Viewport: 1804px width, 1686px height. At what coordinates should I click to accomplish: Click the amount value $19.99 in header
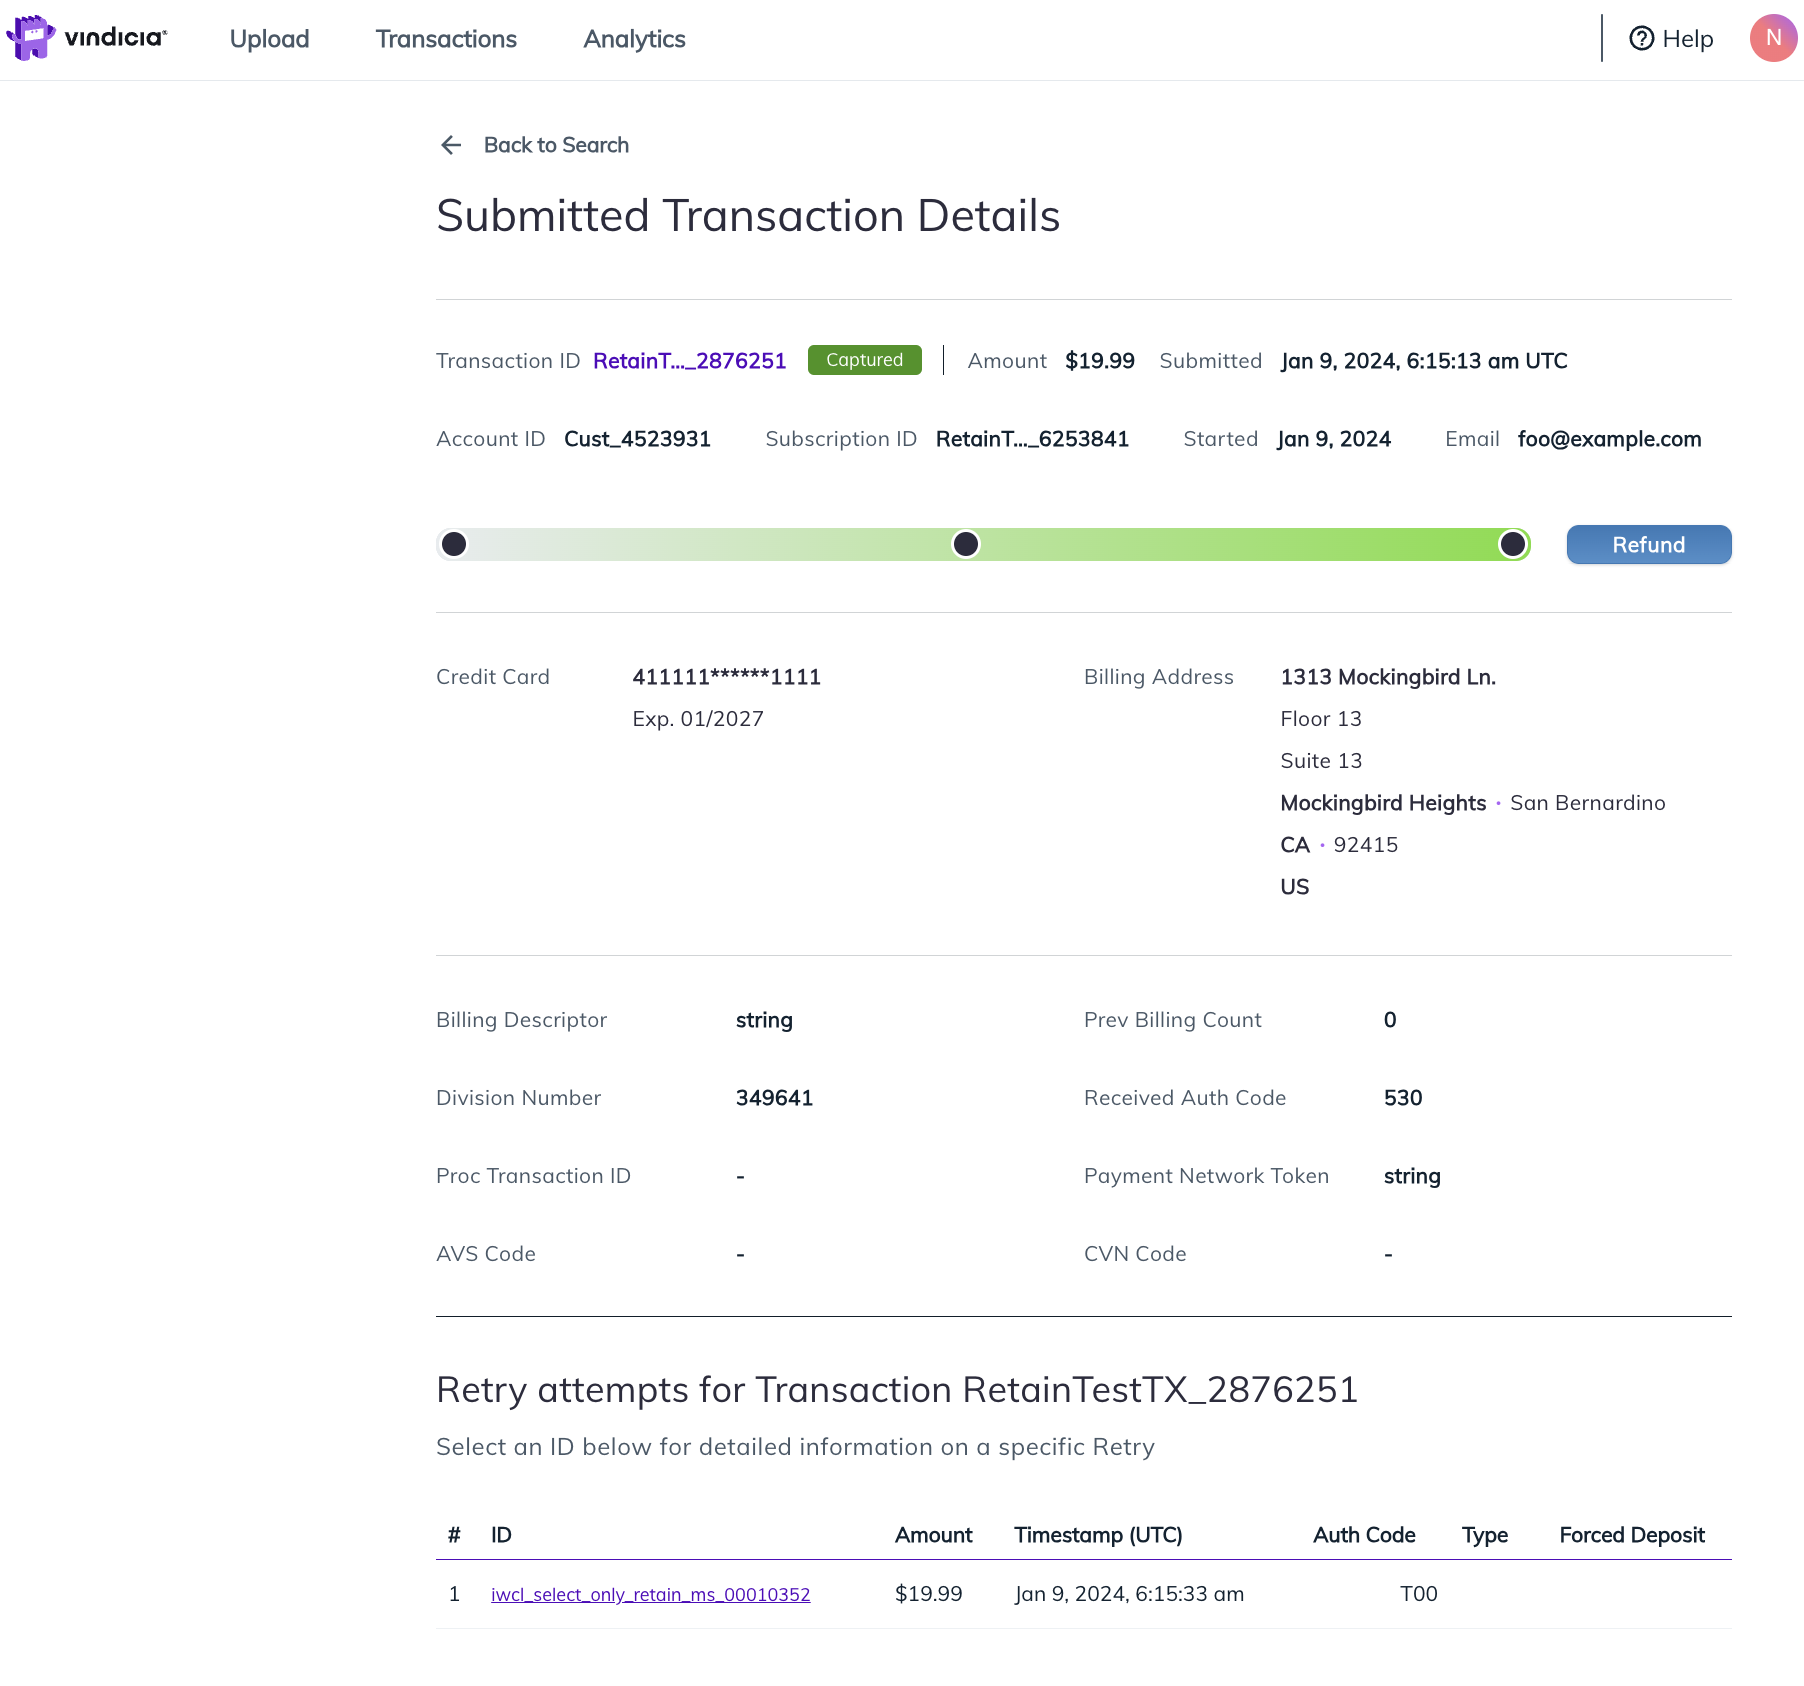[x=1100, y=361]
